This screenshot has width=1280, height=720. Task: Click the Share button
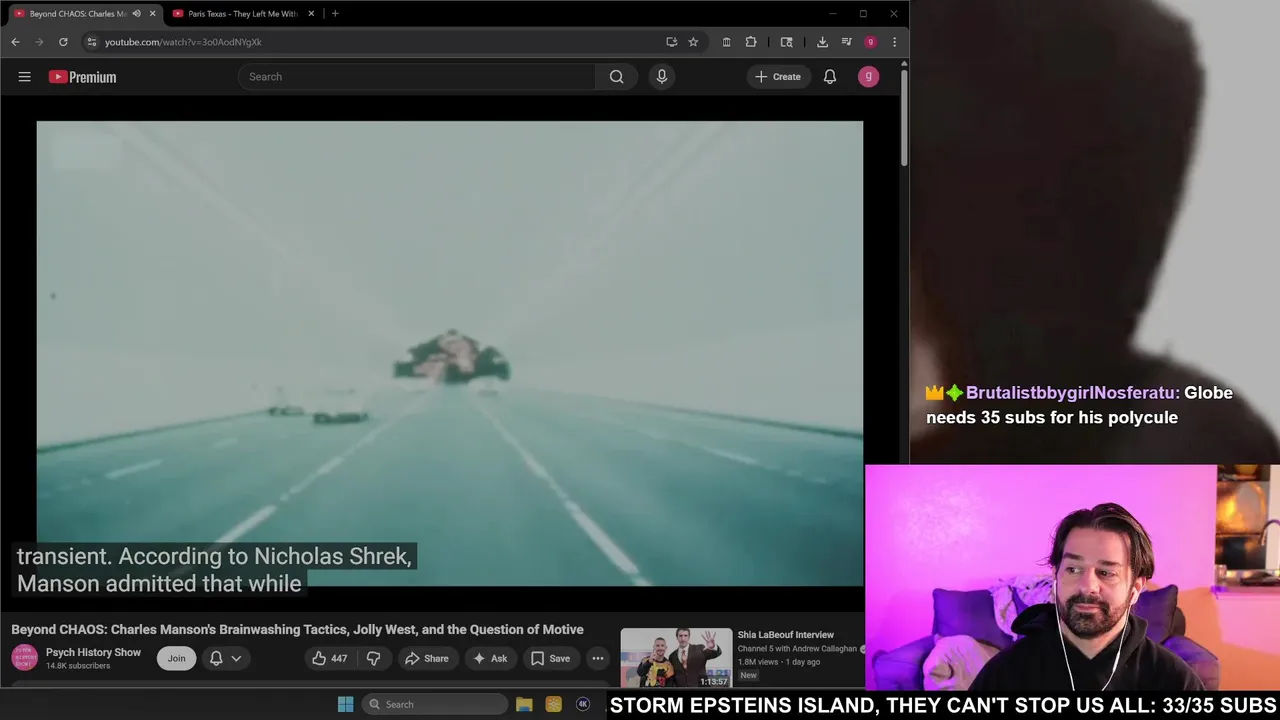[x=426, y=658]
